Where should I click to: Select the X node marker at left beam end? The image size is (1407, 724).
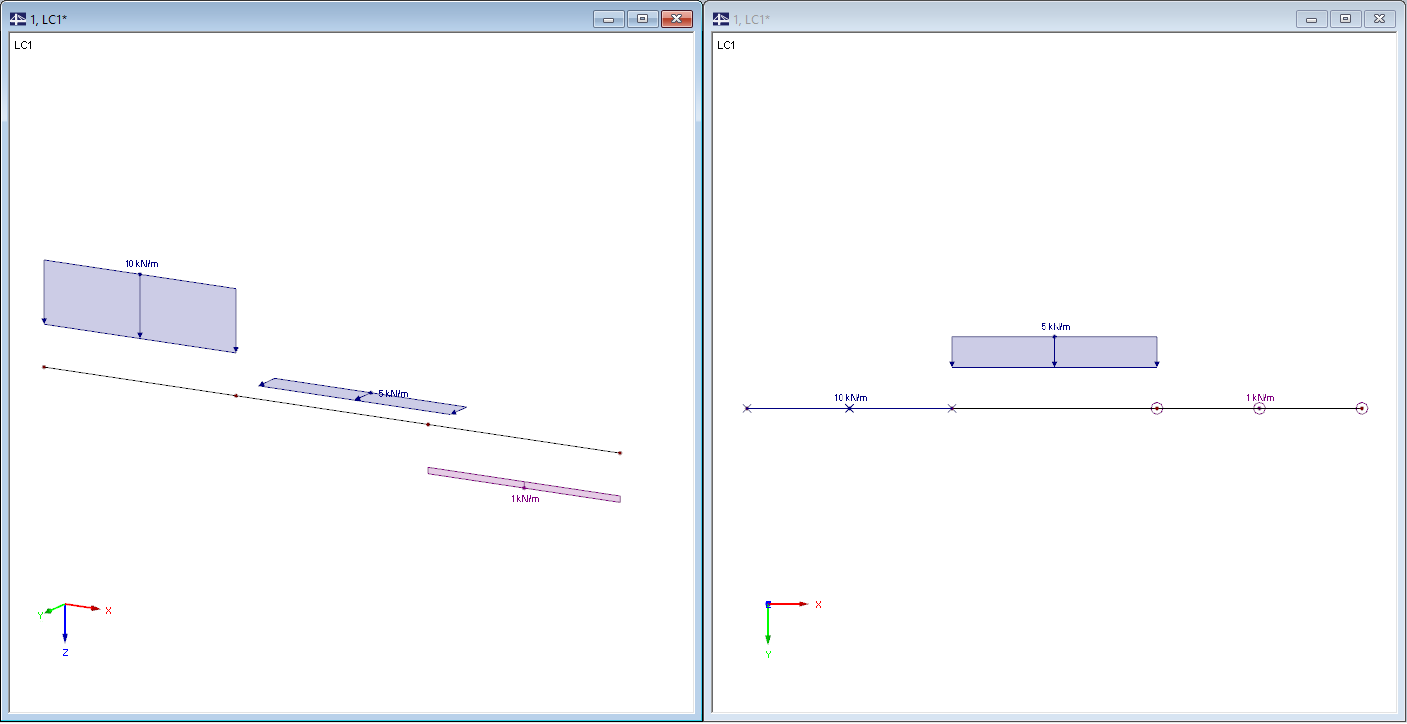[x=748, y=408]
